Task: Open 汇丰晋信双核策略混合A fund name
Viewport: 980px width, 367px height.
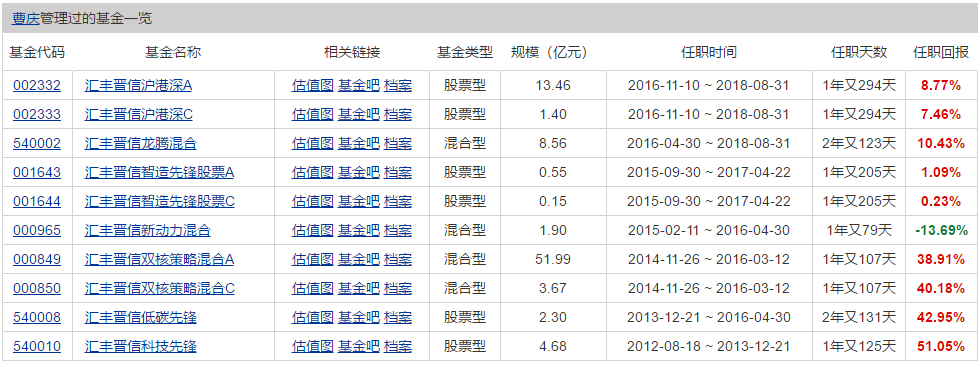Action: pyautogui.click(x=159, y=259)
